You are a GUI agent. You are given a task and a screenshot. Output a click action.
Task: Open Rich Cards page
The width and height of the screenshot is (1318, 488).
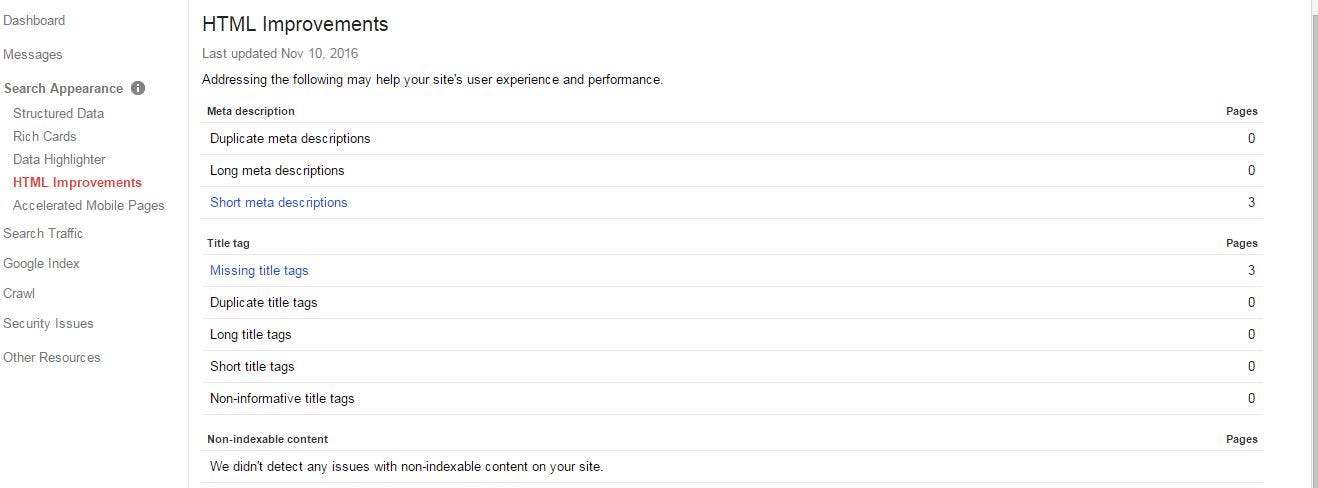[45, 136]
